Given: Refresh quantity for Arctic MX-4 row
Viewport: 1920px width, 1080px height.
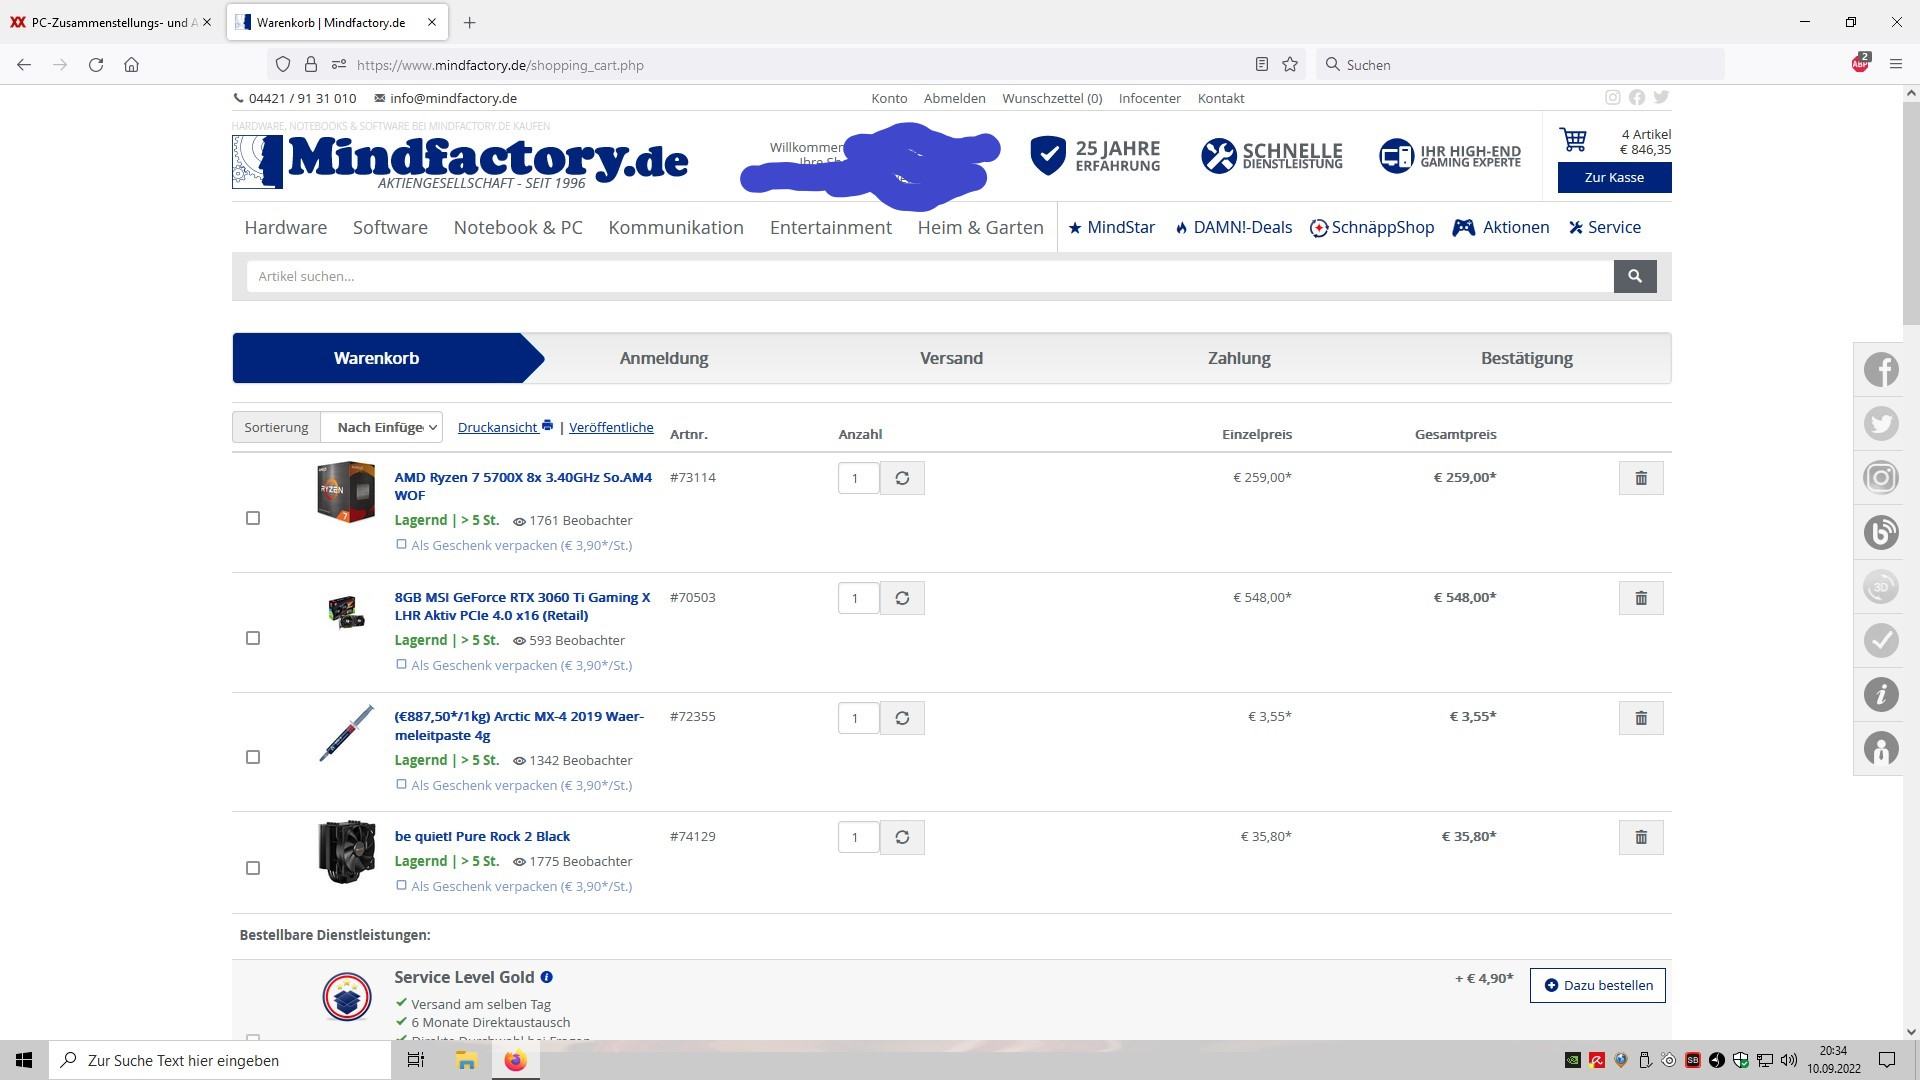Looking at the screenshot, I should click(902, 718).
